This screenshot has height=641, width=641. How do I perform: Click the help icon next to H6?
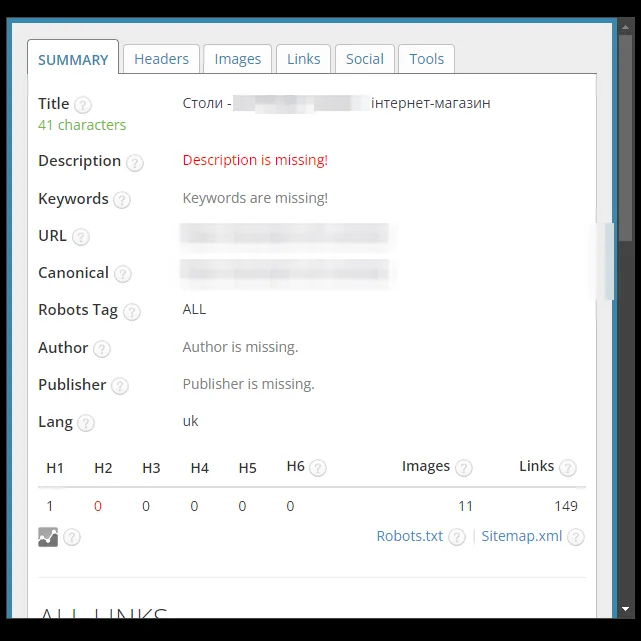(318, 468)
